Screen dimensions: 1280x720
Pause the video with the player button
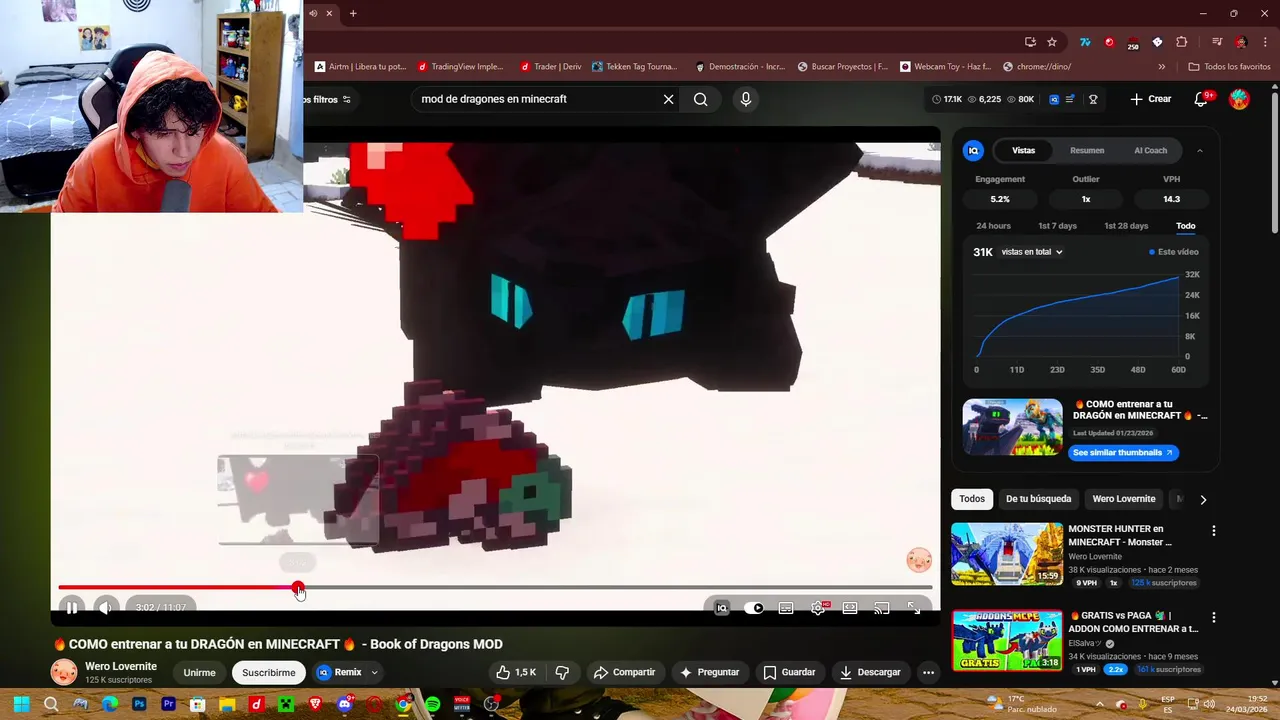pos(72,607)
